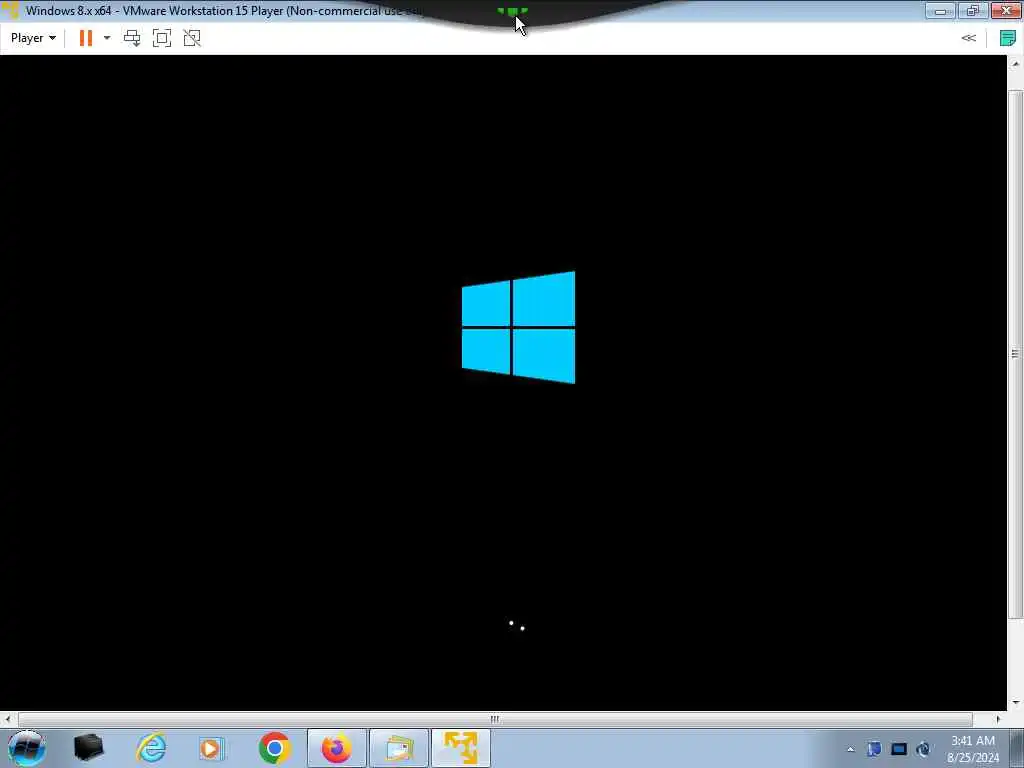This screenshot has height=768, width=1024.
Task: Show hidden system tray icons
Action: click(x=850, y=749)
